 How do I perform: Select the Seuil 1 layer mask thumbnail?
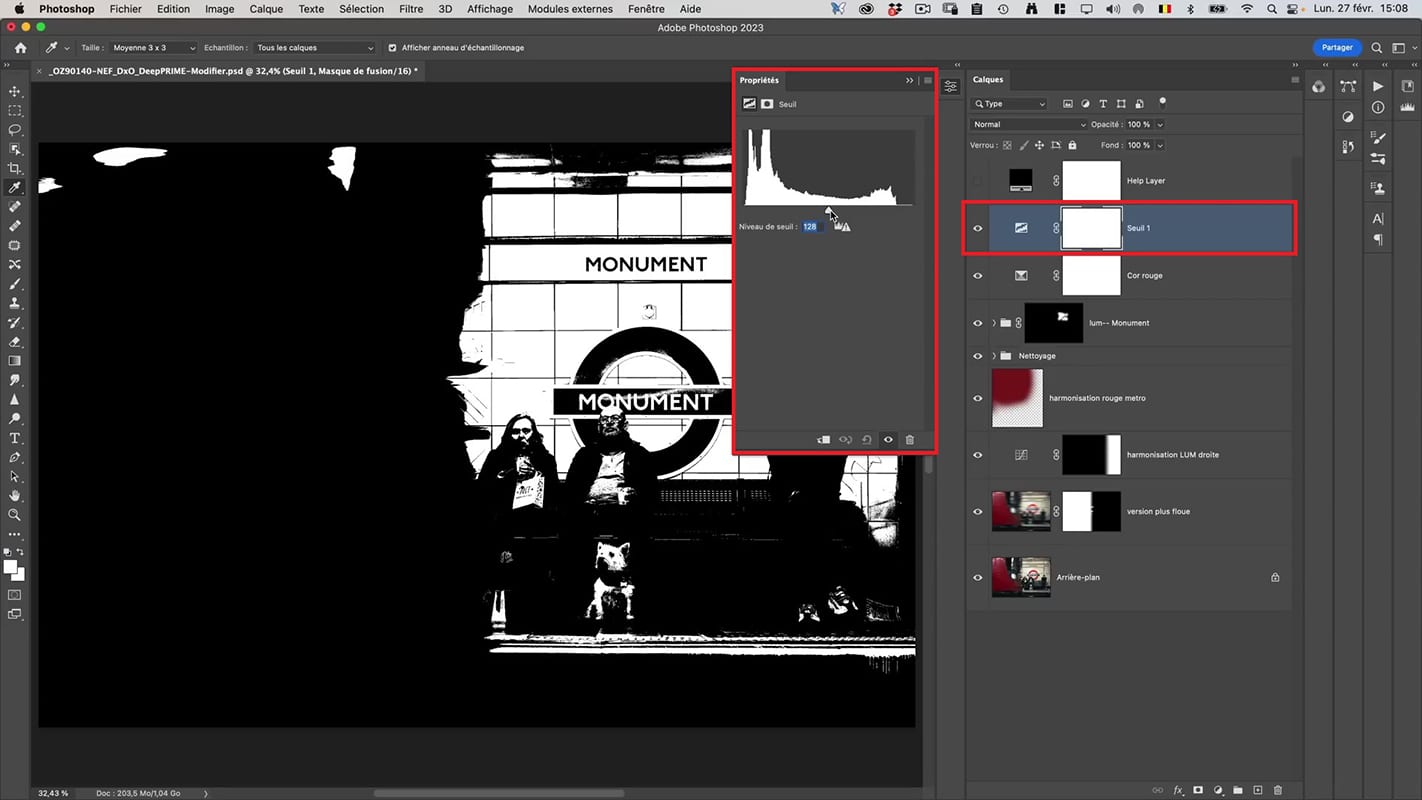click(x=1091, y=228)
